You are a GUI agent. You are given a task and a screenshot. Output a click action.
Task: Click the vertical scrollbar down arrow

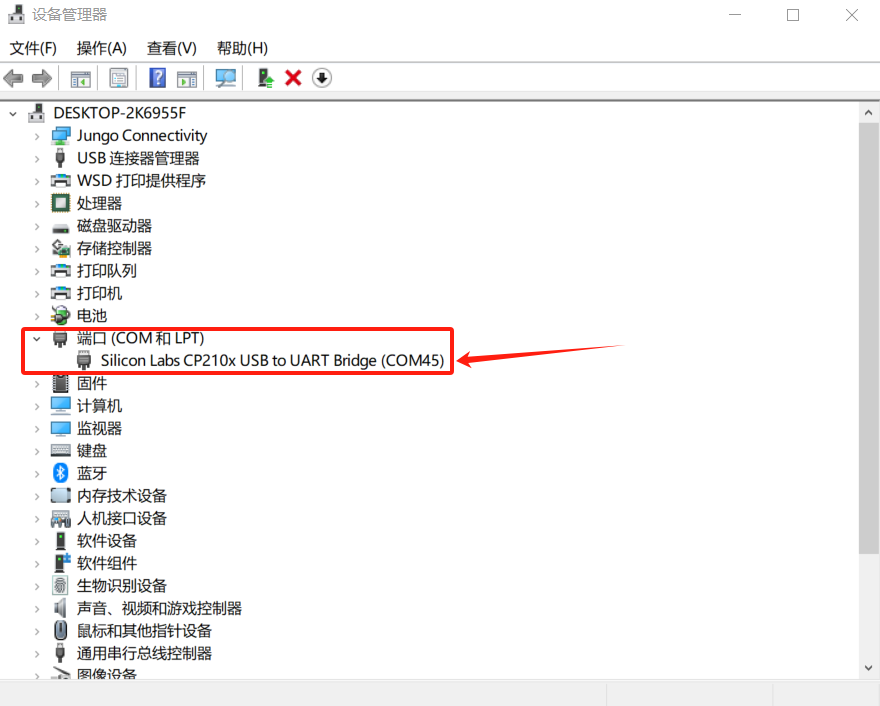coord(868,667)
